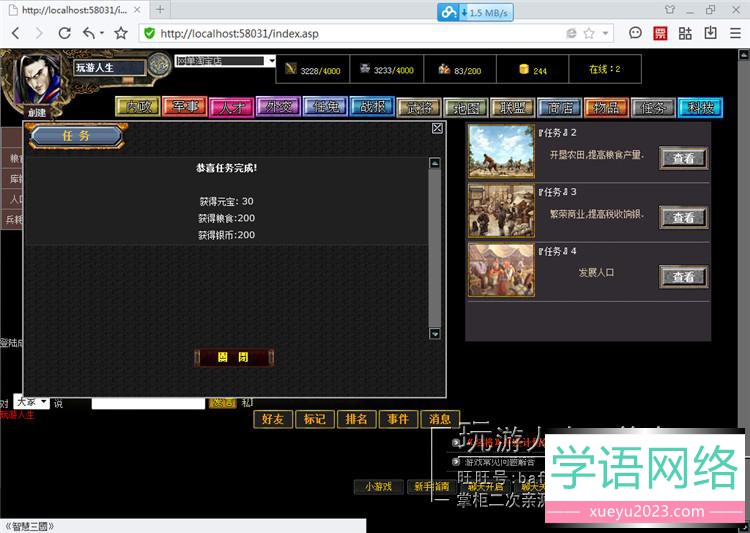The width and height of the screenshot is (750, 533).
Task: Click the browser download arrow icon
Action: click(711, 33)
